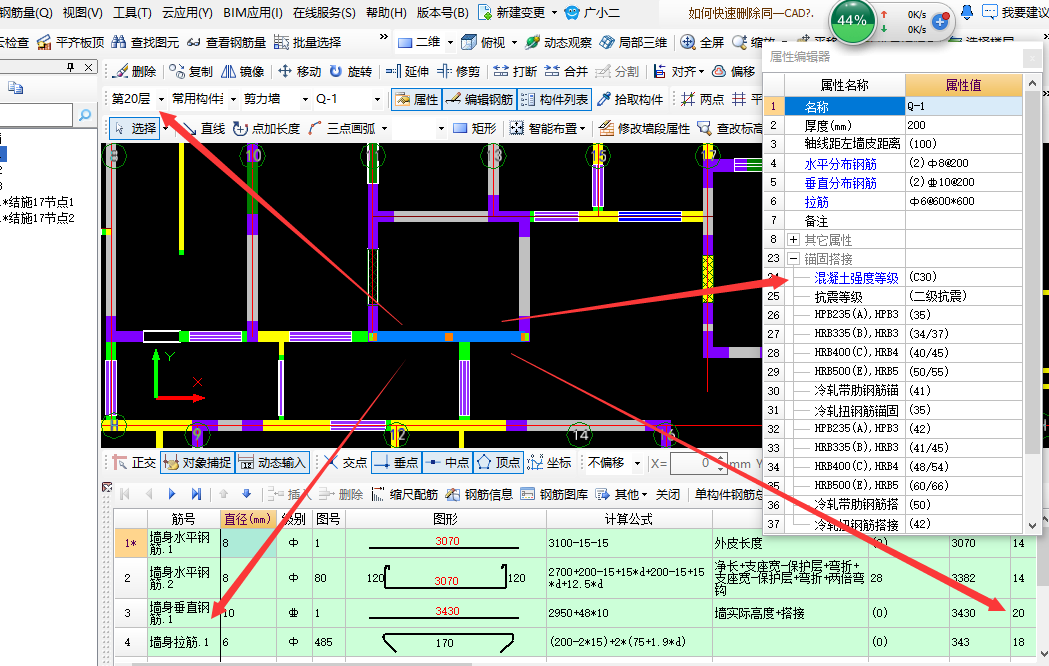
Task: Click 动态观察 orbit view
Action: coord(559,42)
